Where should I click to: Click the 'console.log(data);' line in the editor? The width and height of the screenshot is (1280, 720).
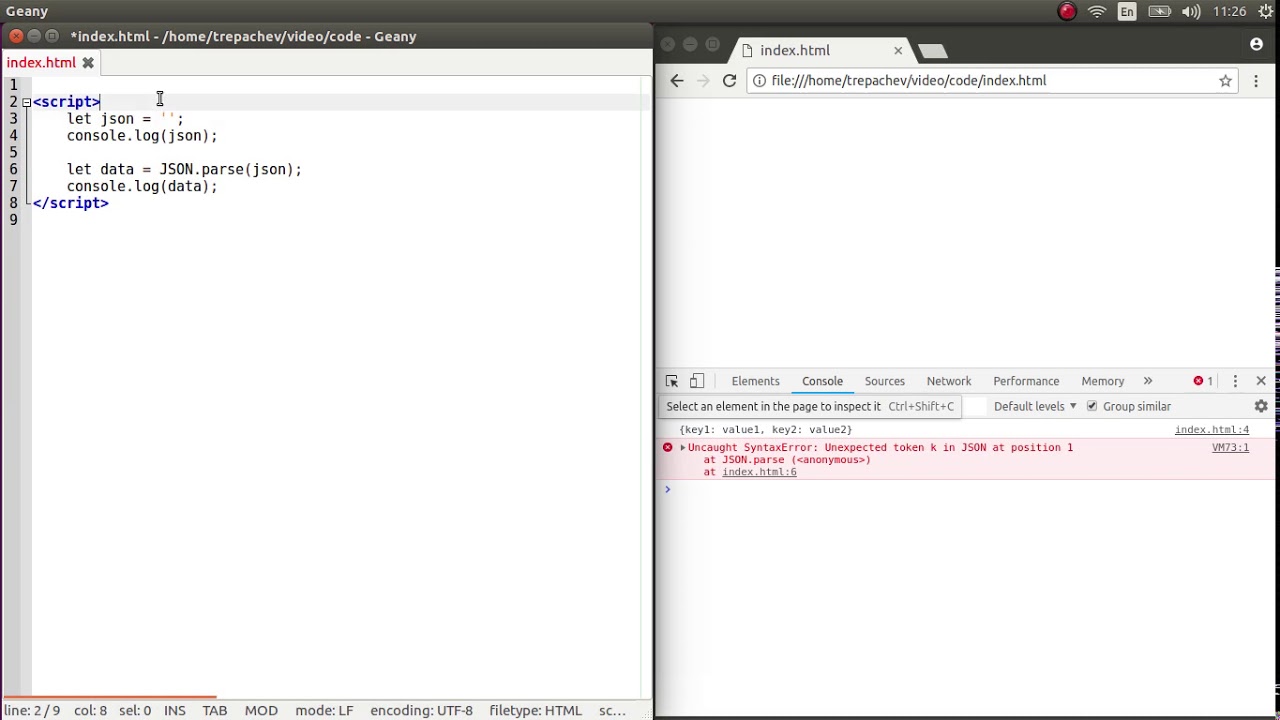pos(142,187)
